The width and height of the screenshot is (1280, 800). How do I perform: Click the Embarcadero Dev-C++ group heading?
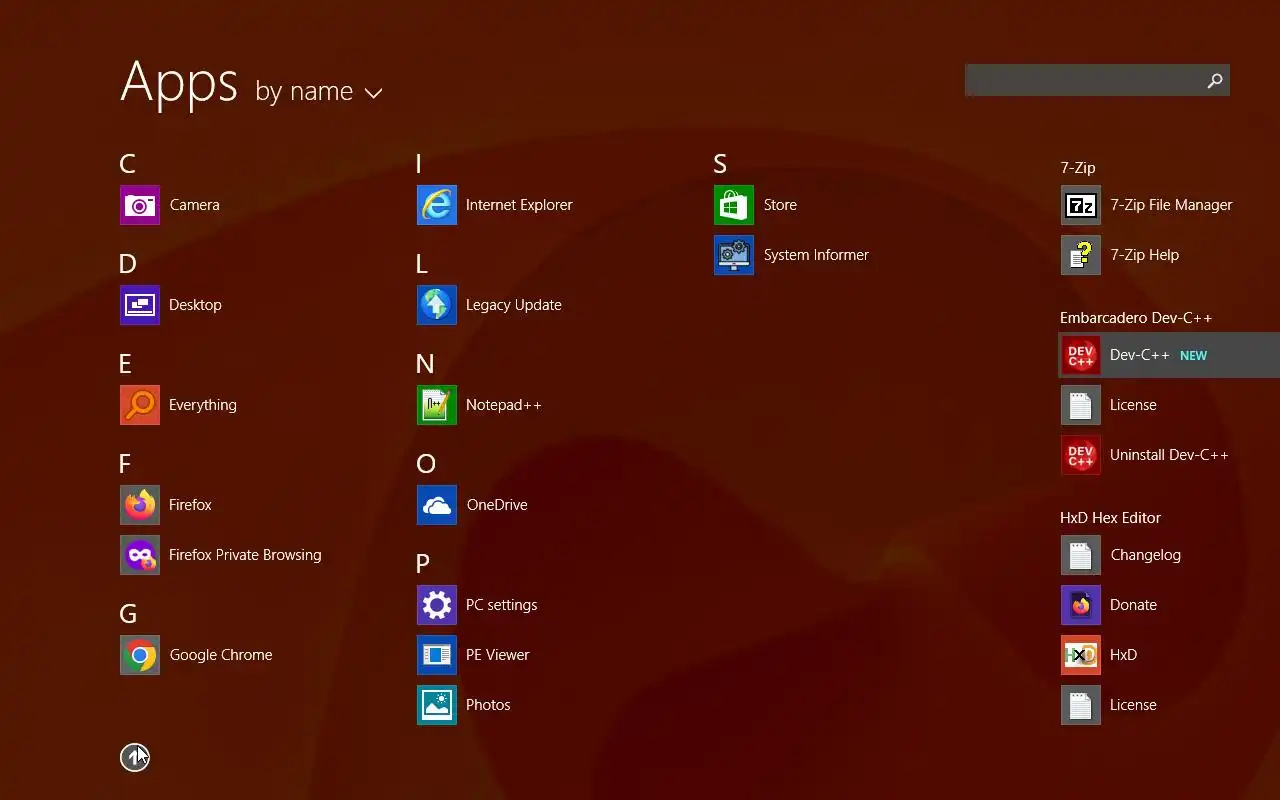pyautogui.click(x=1136, y=318)
